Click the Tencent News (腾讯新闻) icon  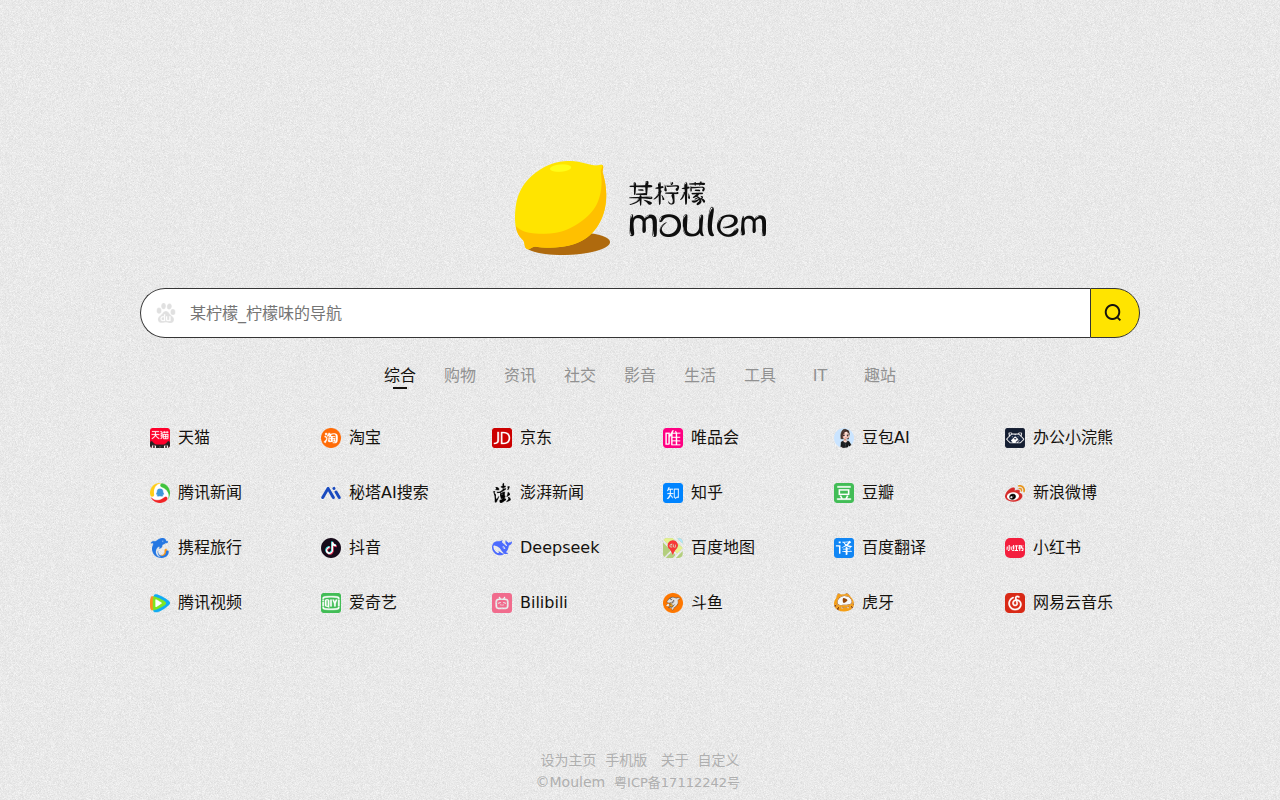click(x=160, y=493)
